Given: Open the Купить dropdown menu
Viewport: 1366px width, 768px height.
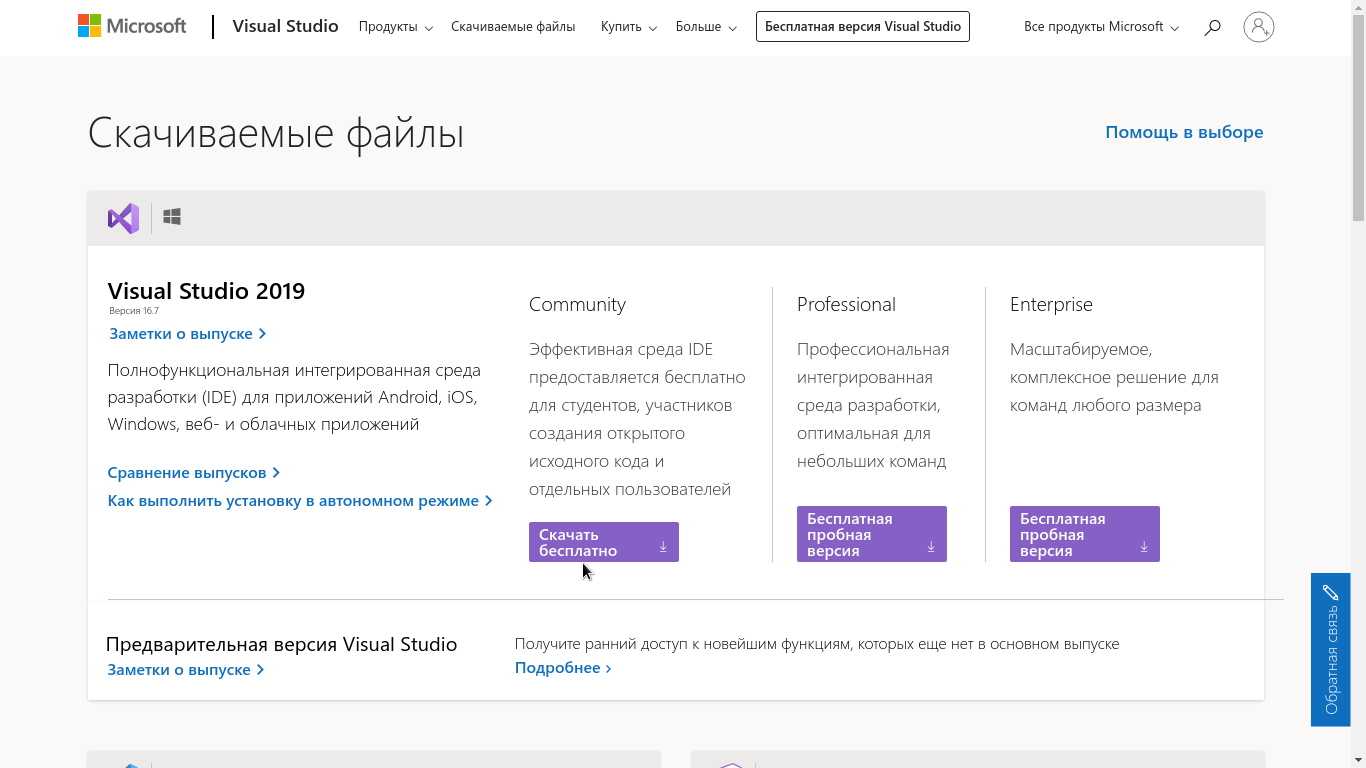Looking at the screenshot, I should click(629, 27).
